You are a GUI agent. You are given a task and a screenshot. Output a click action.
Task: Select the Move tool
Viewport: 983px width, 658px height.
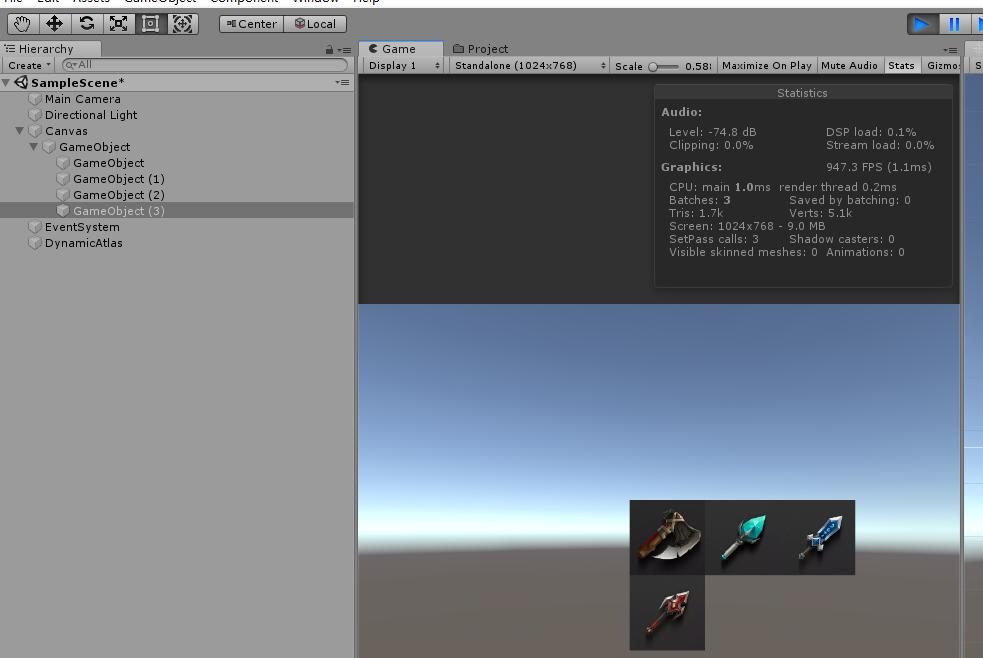click(x=54, y=23)
